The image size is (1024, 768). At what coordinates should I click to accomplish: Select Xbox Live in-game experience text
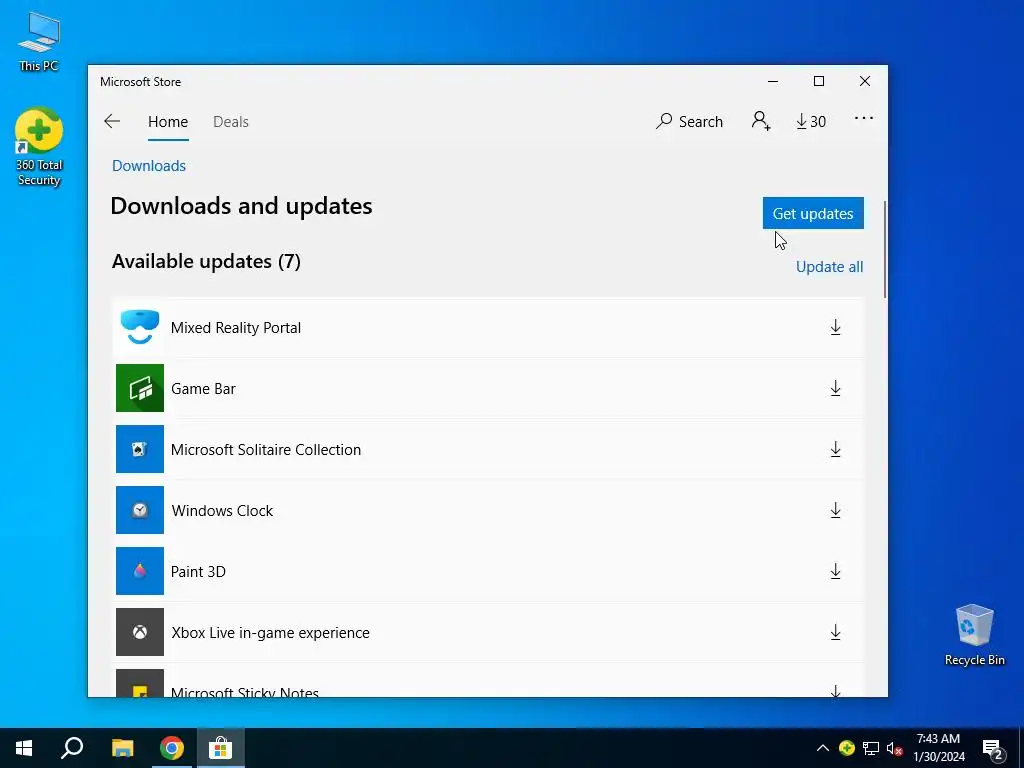(270, 633)
